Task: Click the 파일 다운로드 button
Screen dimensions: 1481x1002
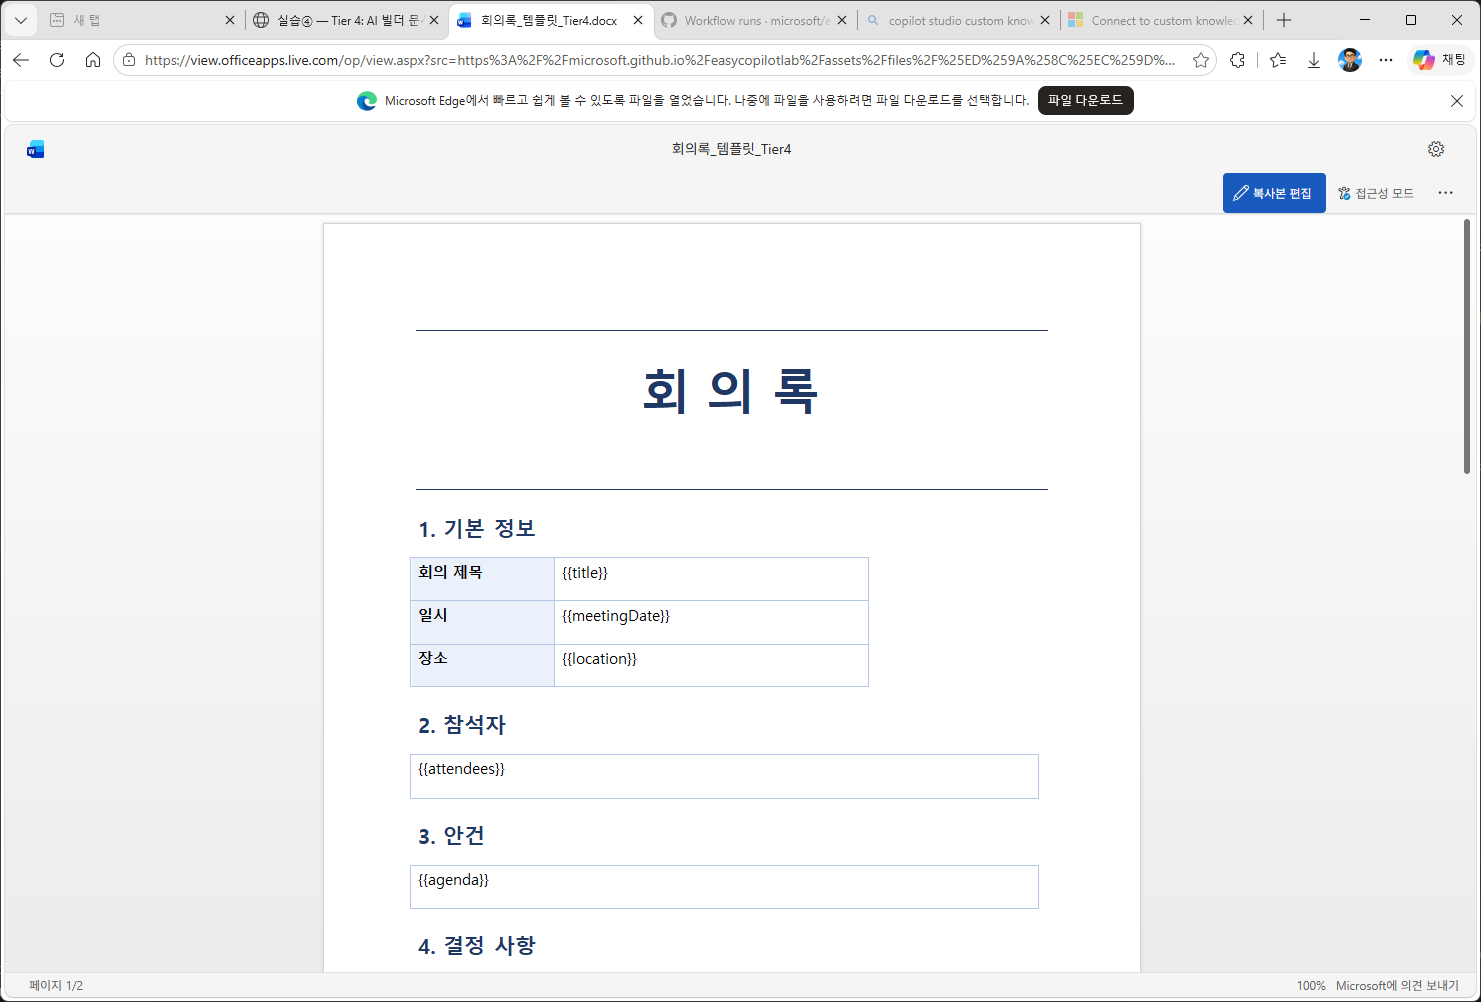Action: point(1085,100)
